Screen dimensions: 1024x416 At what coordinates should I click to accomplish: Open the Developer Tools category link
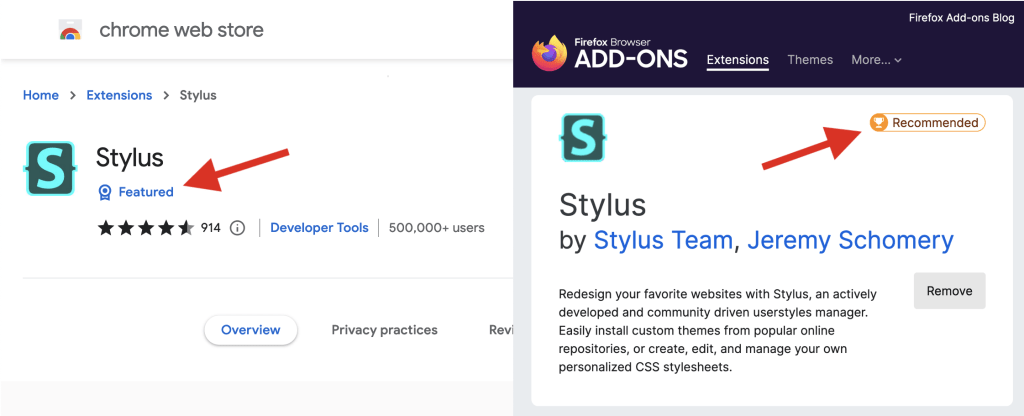coord(319,228)
